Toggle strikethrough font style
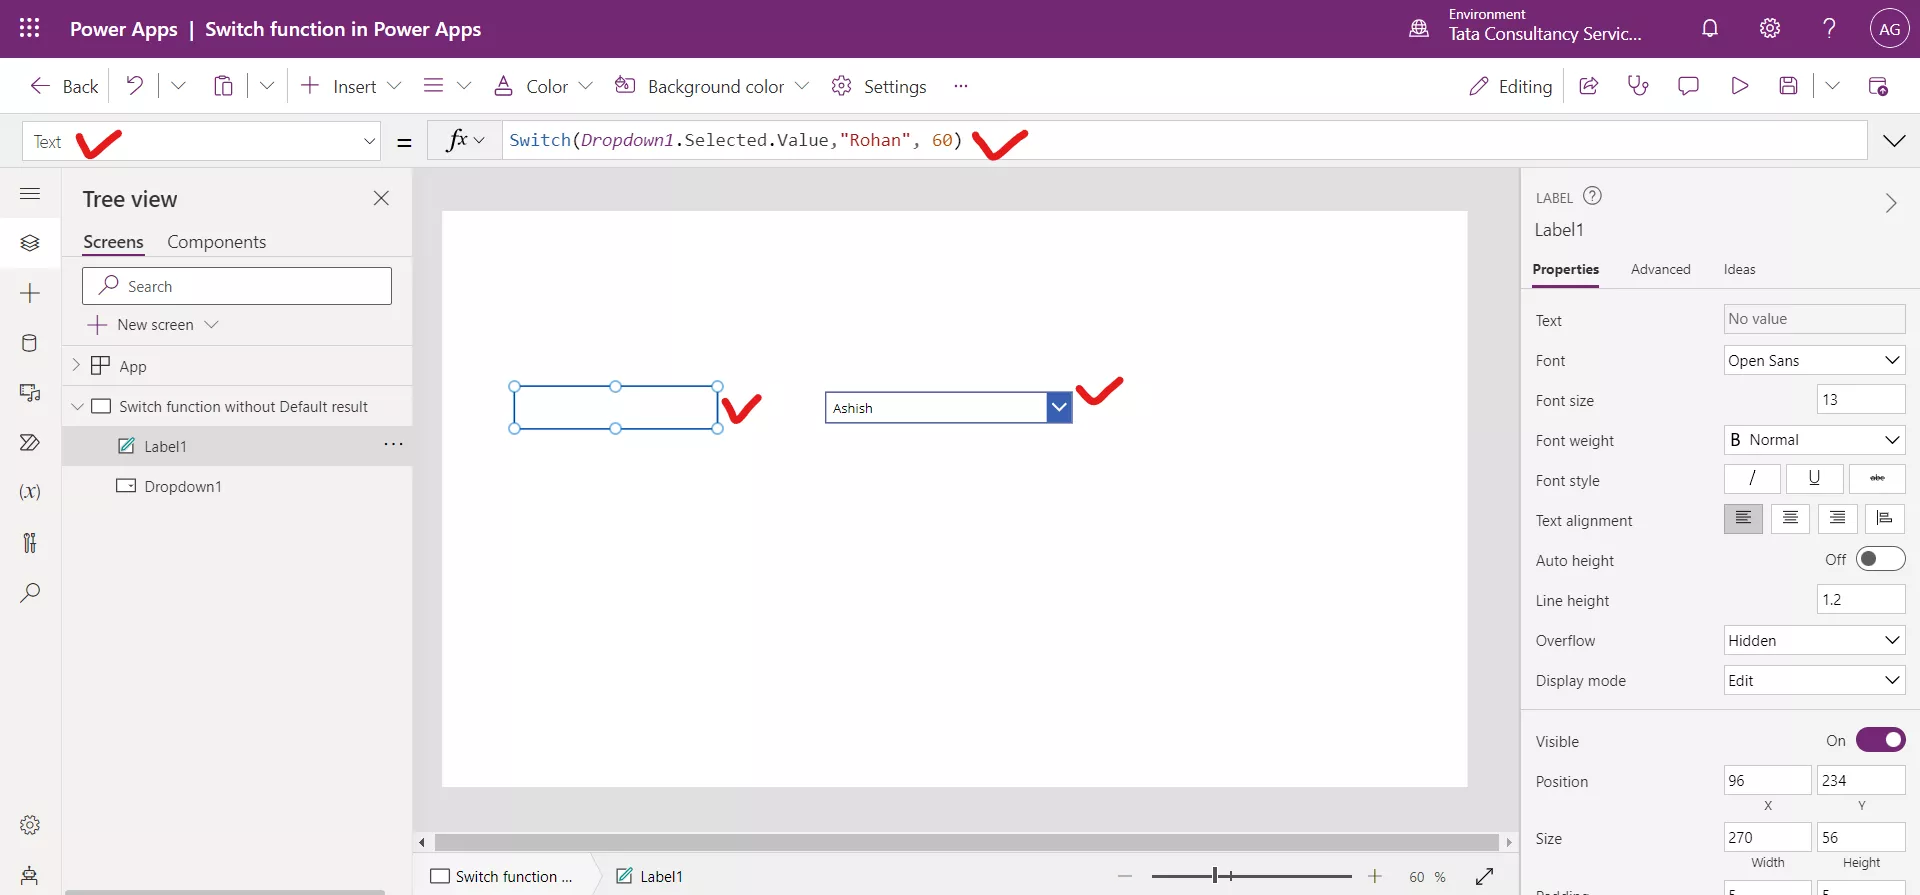The width and height of the screenshot is (1920, 895). 1877,479
